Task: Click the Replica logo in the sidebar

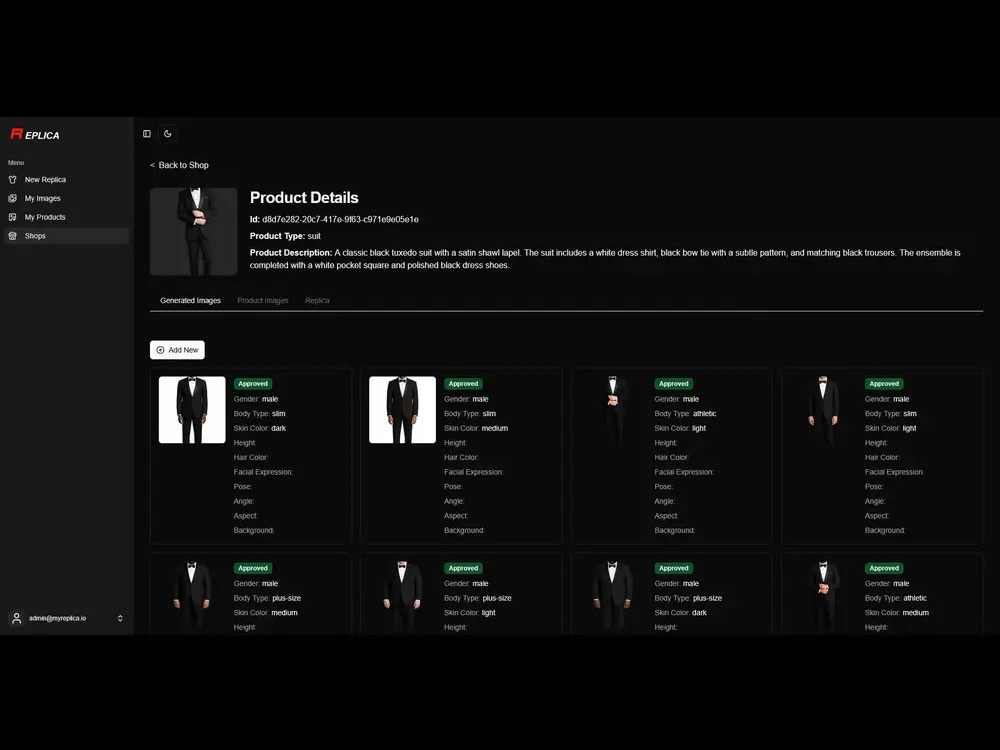Action: [x=35, y=135]
